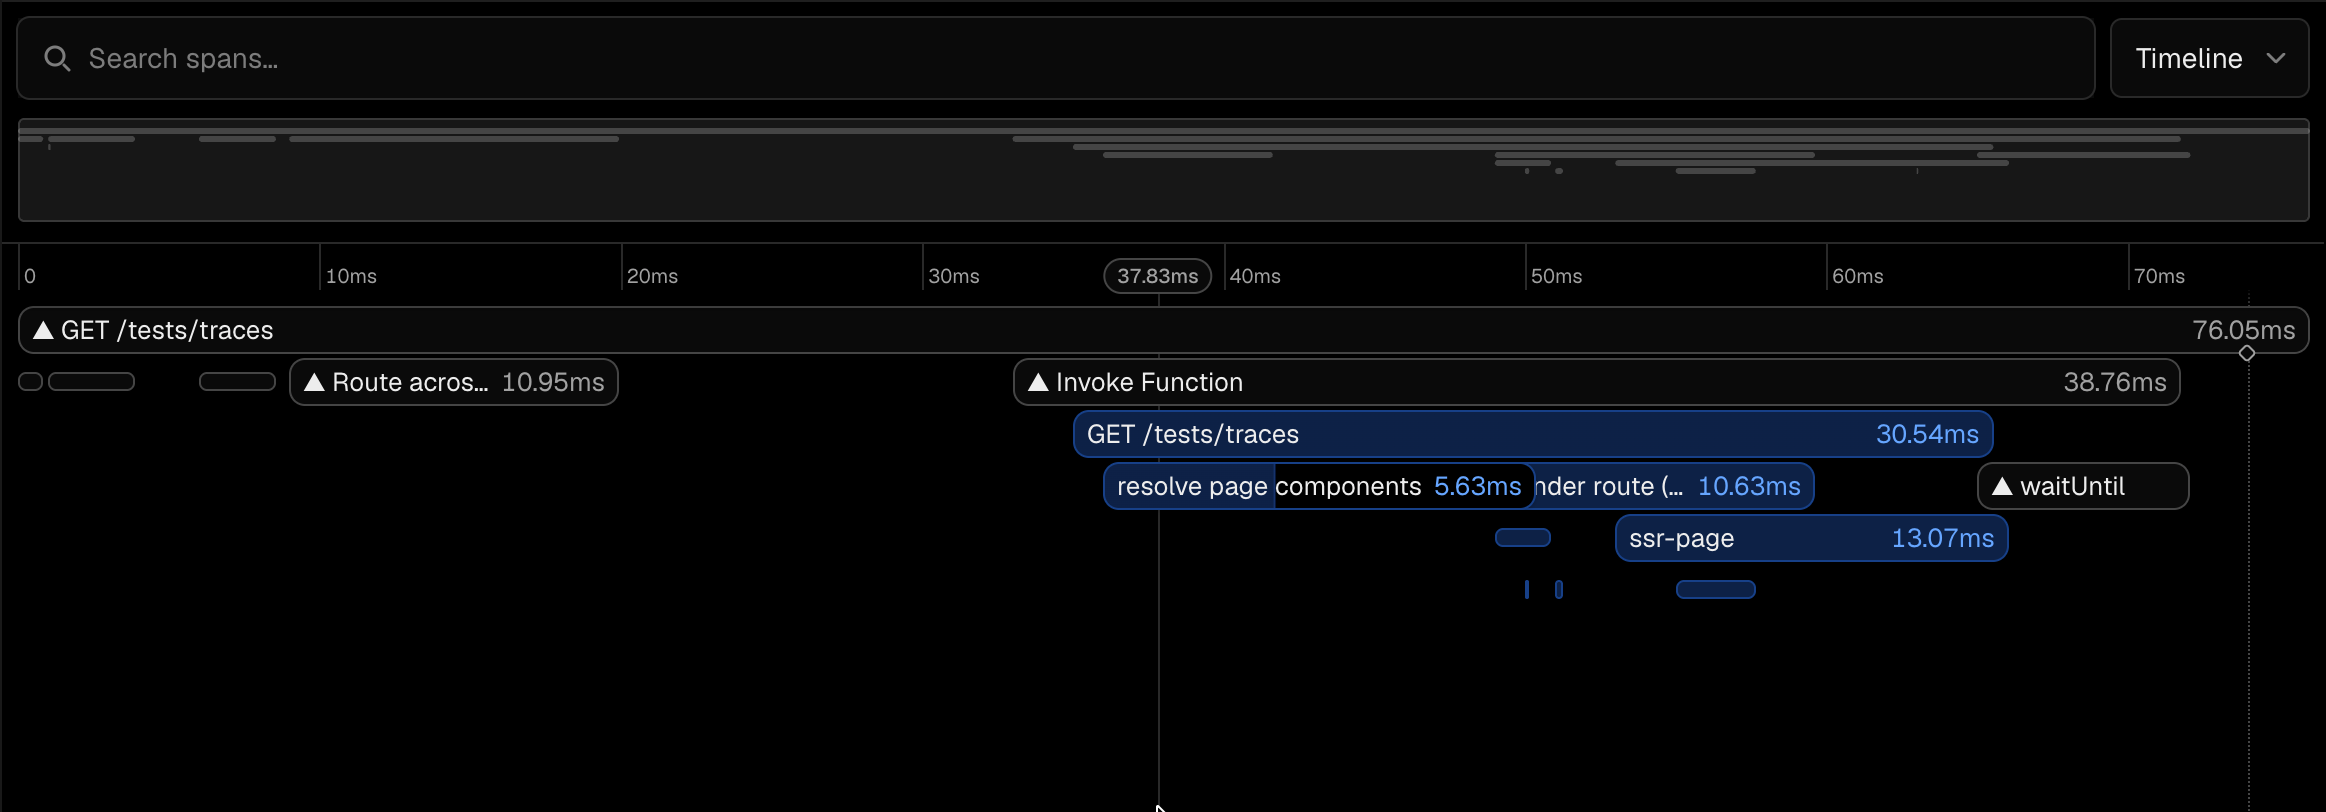Click the triangle icon on Route across span
The image size is (2326, 812).
pos(314,382)
